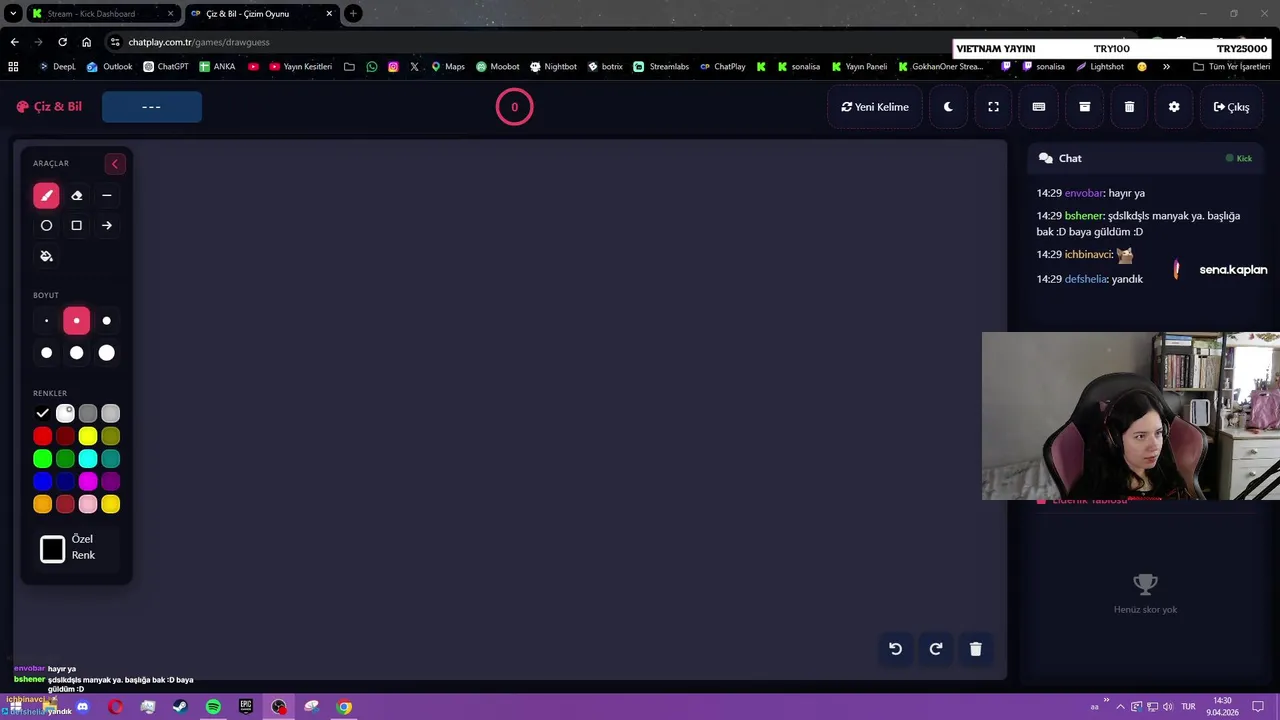Open Discord from the taskbar
The height and width of the screenshot is (720, 1280).
point(82,707)
